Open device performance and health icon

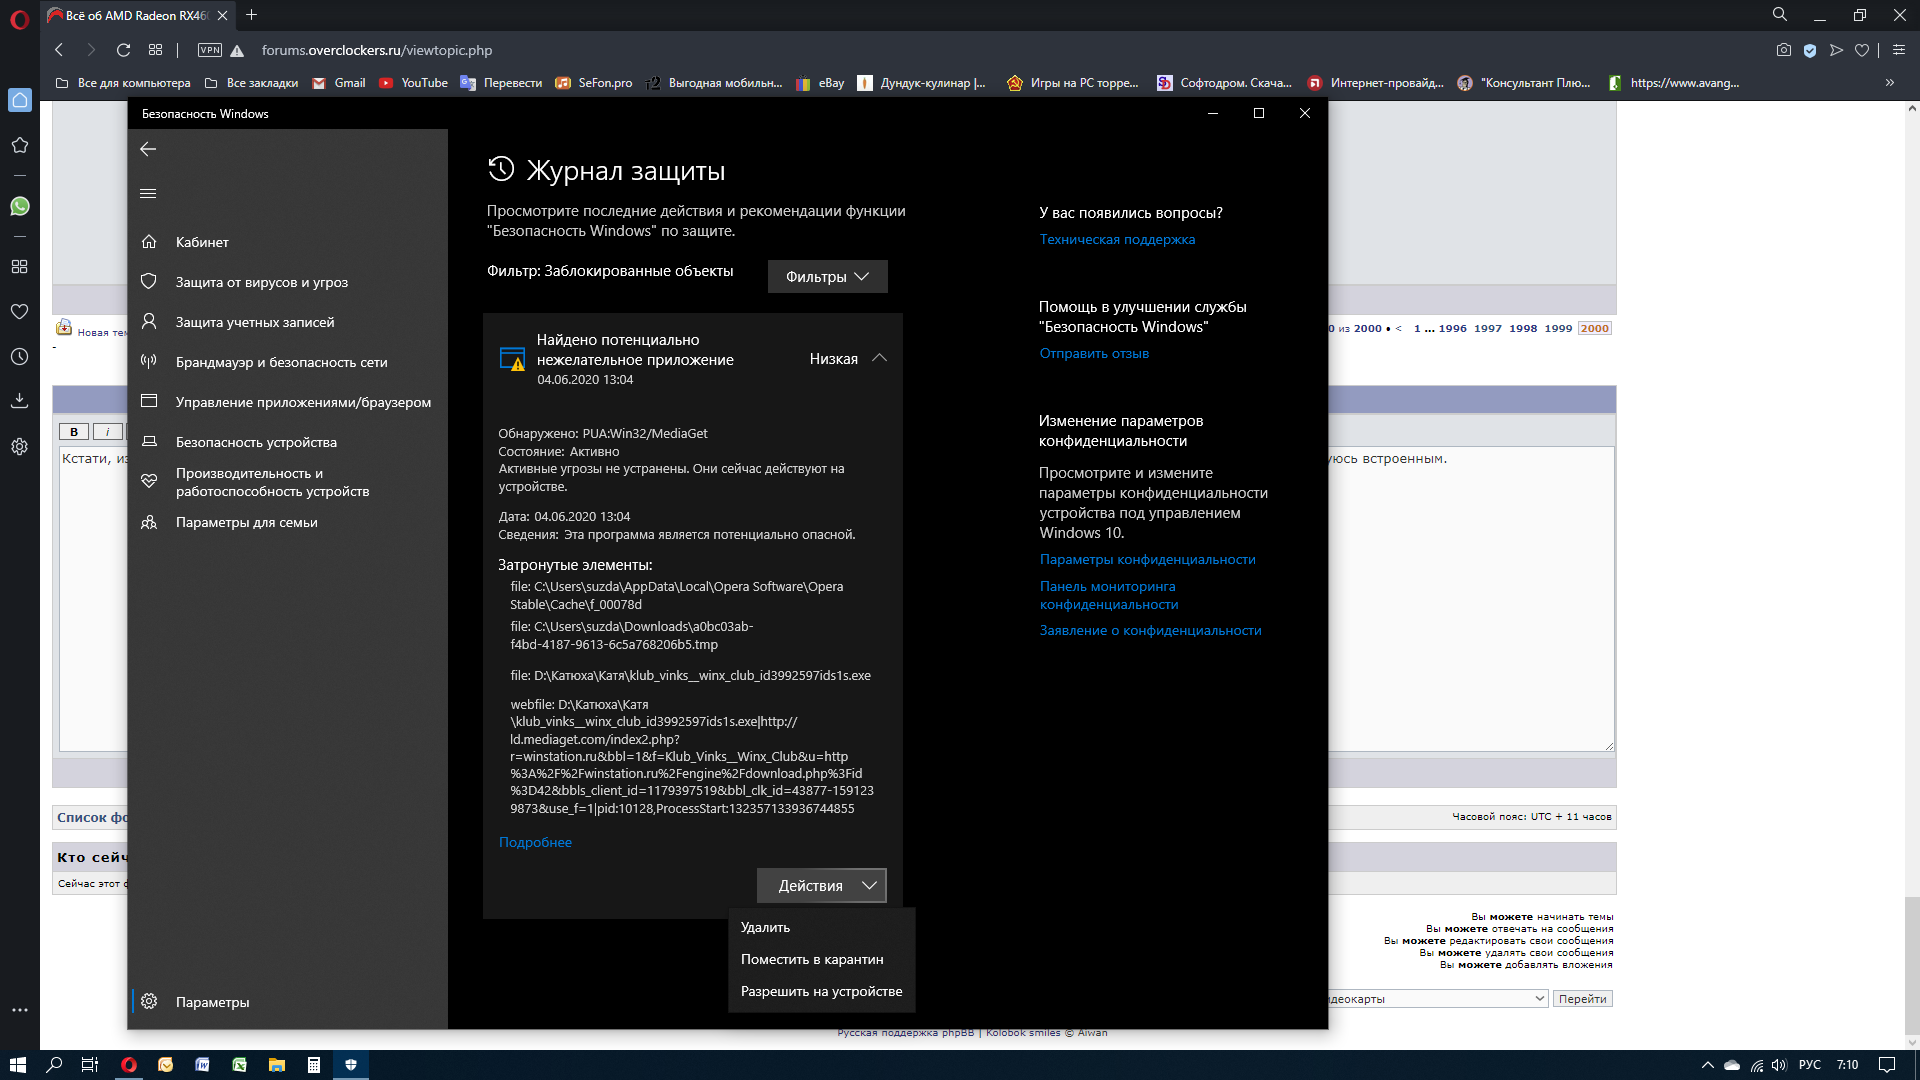[x=149, y=482]
